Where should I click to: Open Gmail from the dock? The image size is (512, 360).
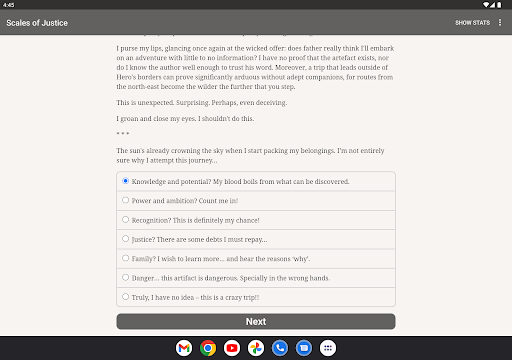tap(184, 348)
